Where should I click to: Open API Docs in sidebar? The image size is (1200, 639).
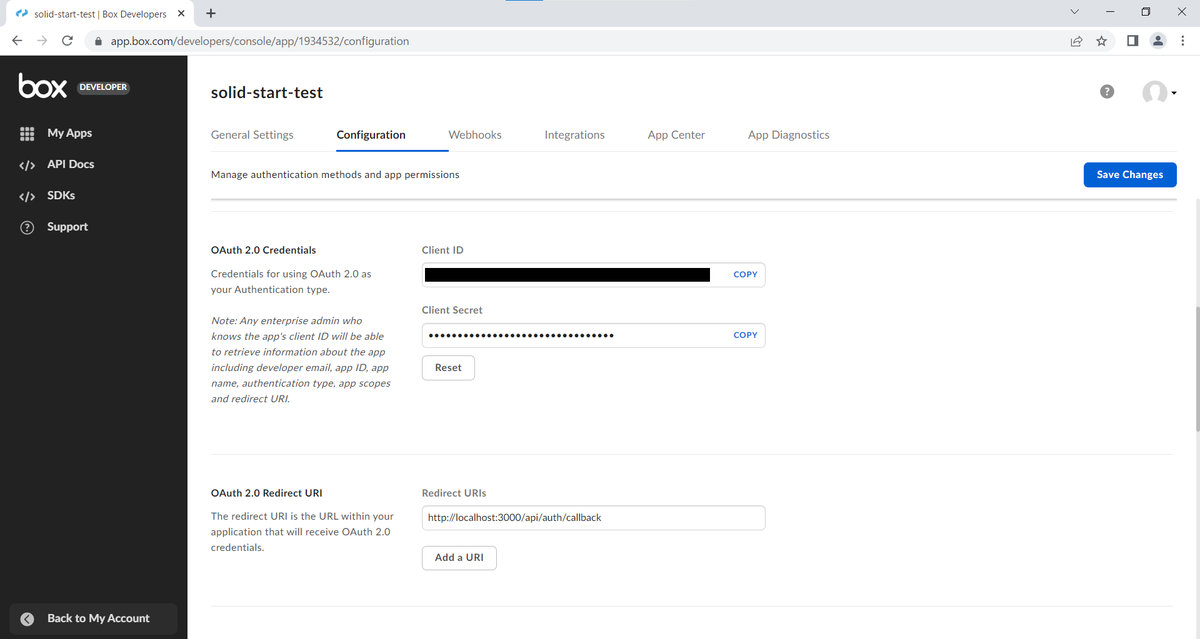point(70,164)
